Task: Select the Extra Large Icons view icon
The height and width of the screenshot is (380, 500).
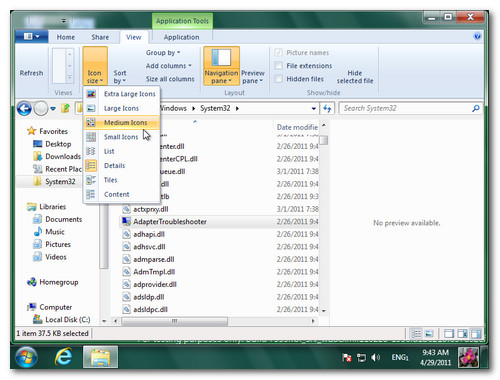Action: 91,94
